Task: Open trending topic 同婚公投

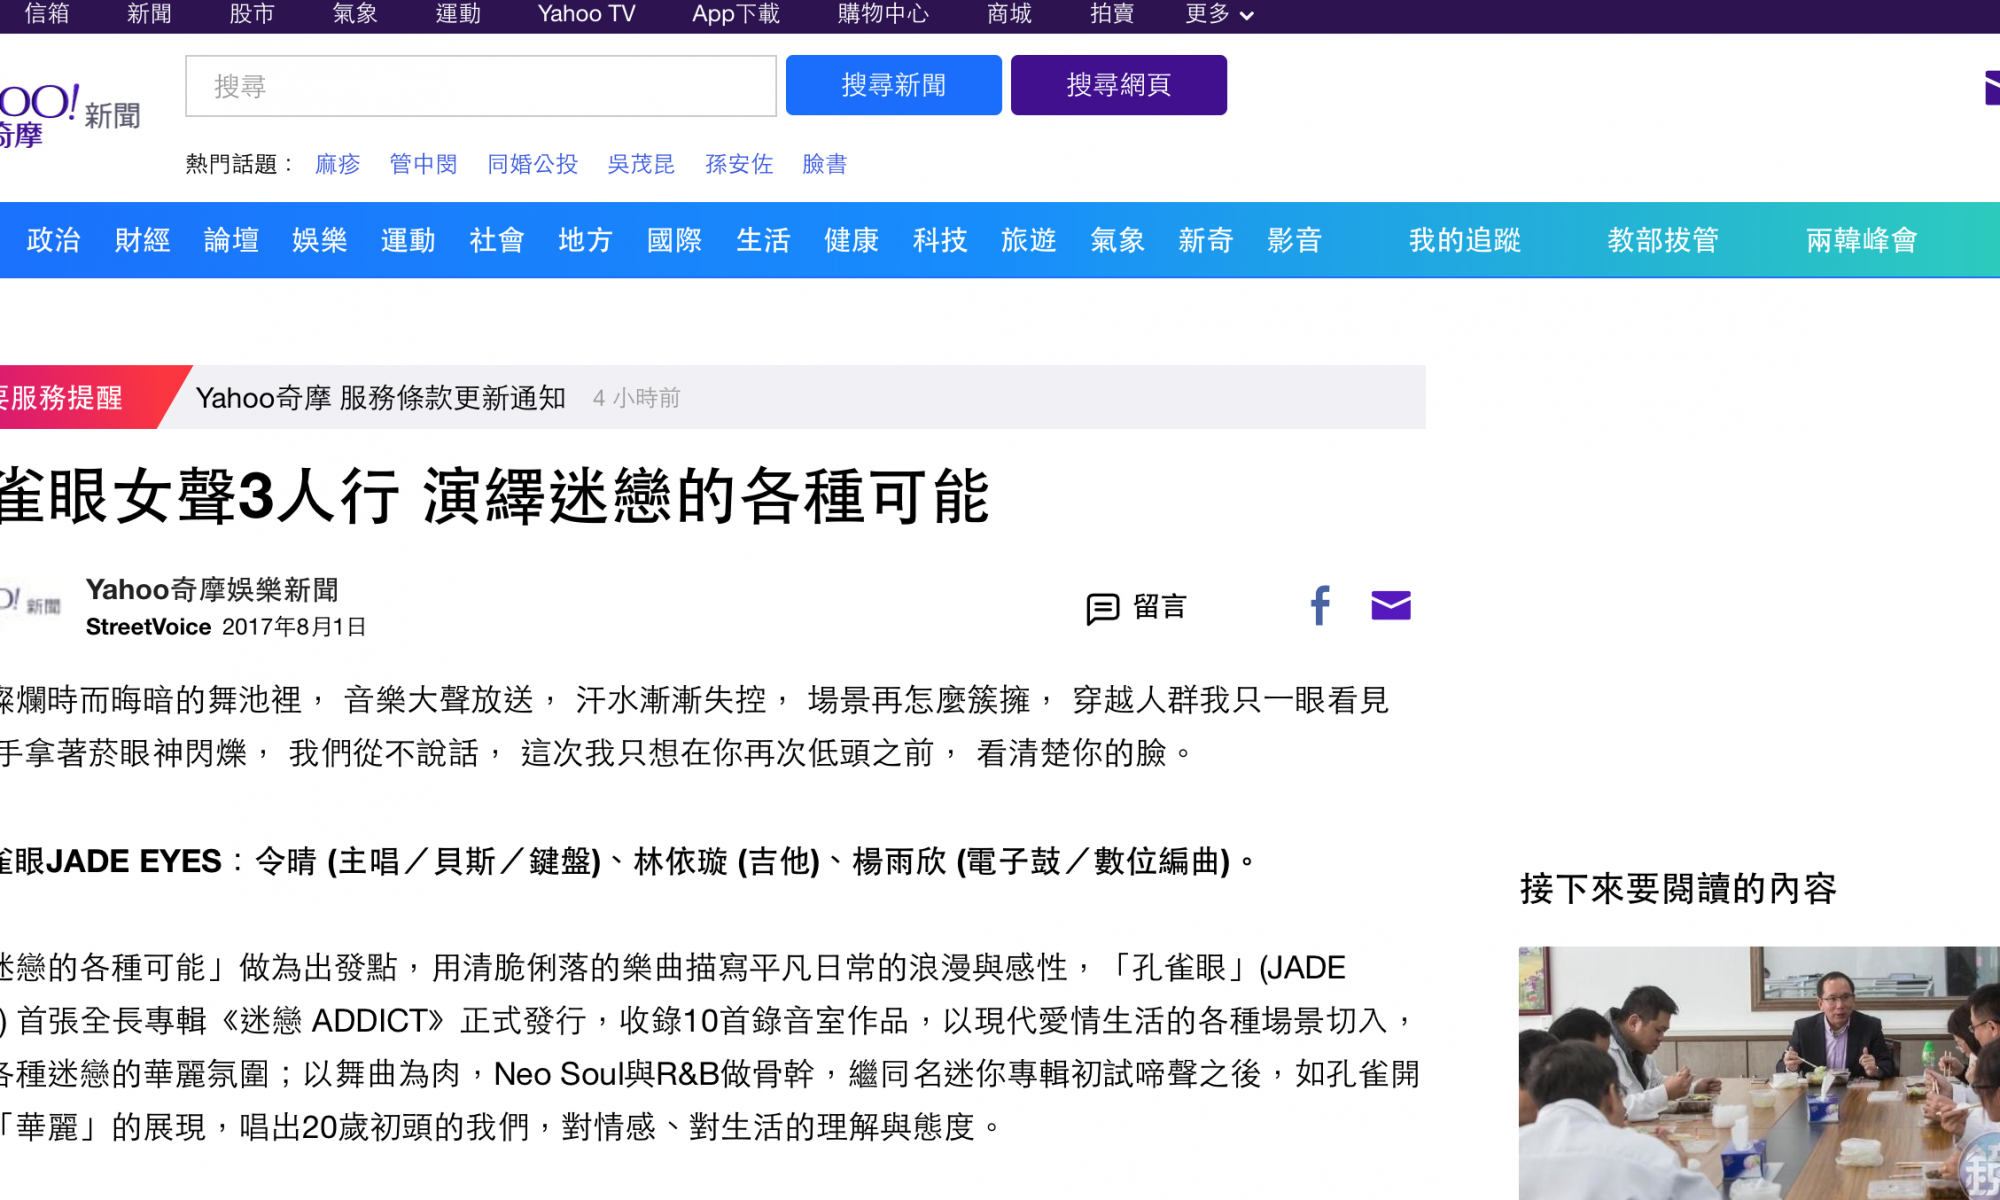Action: pyautogui.click(x=532, y=164)
